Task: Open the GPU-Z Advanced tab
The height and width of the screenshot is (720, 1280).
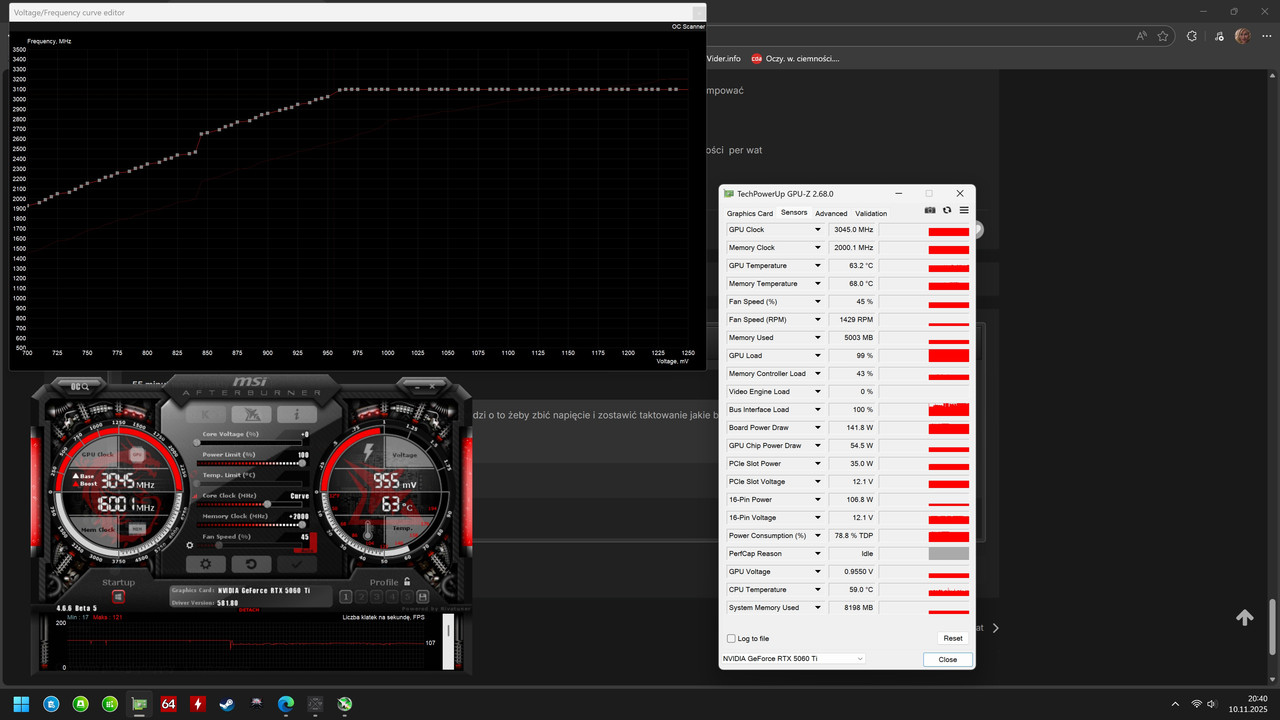Action: [x=831, y=213]
